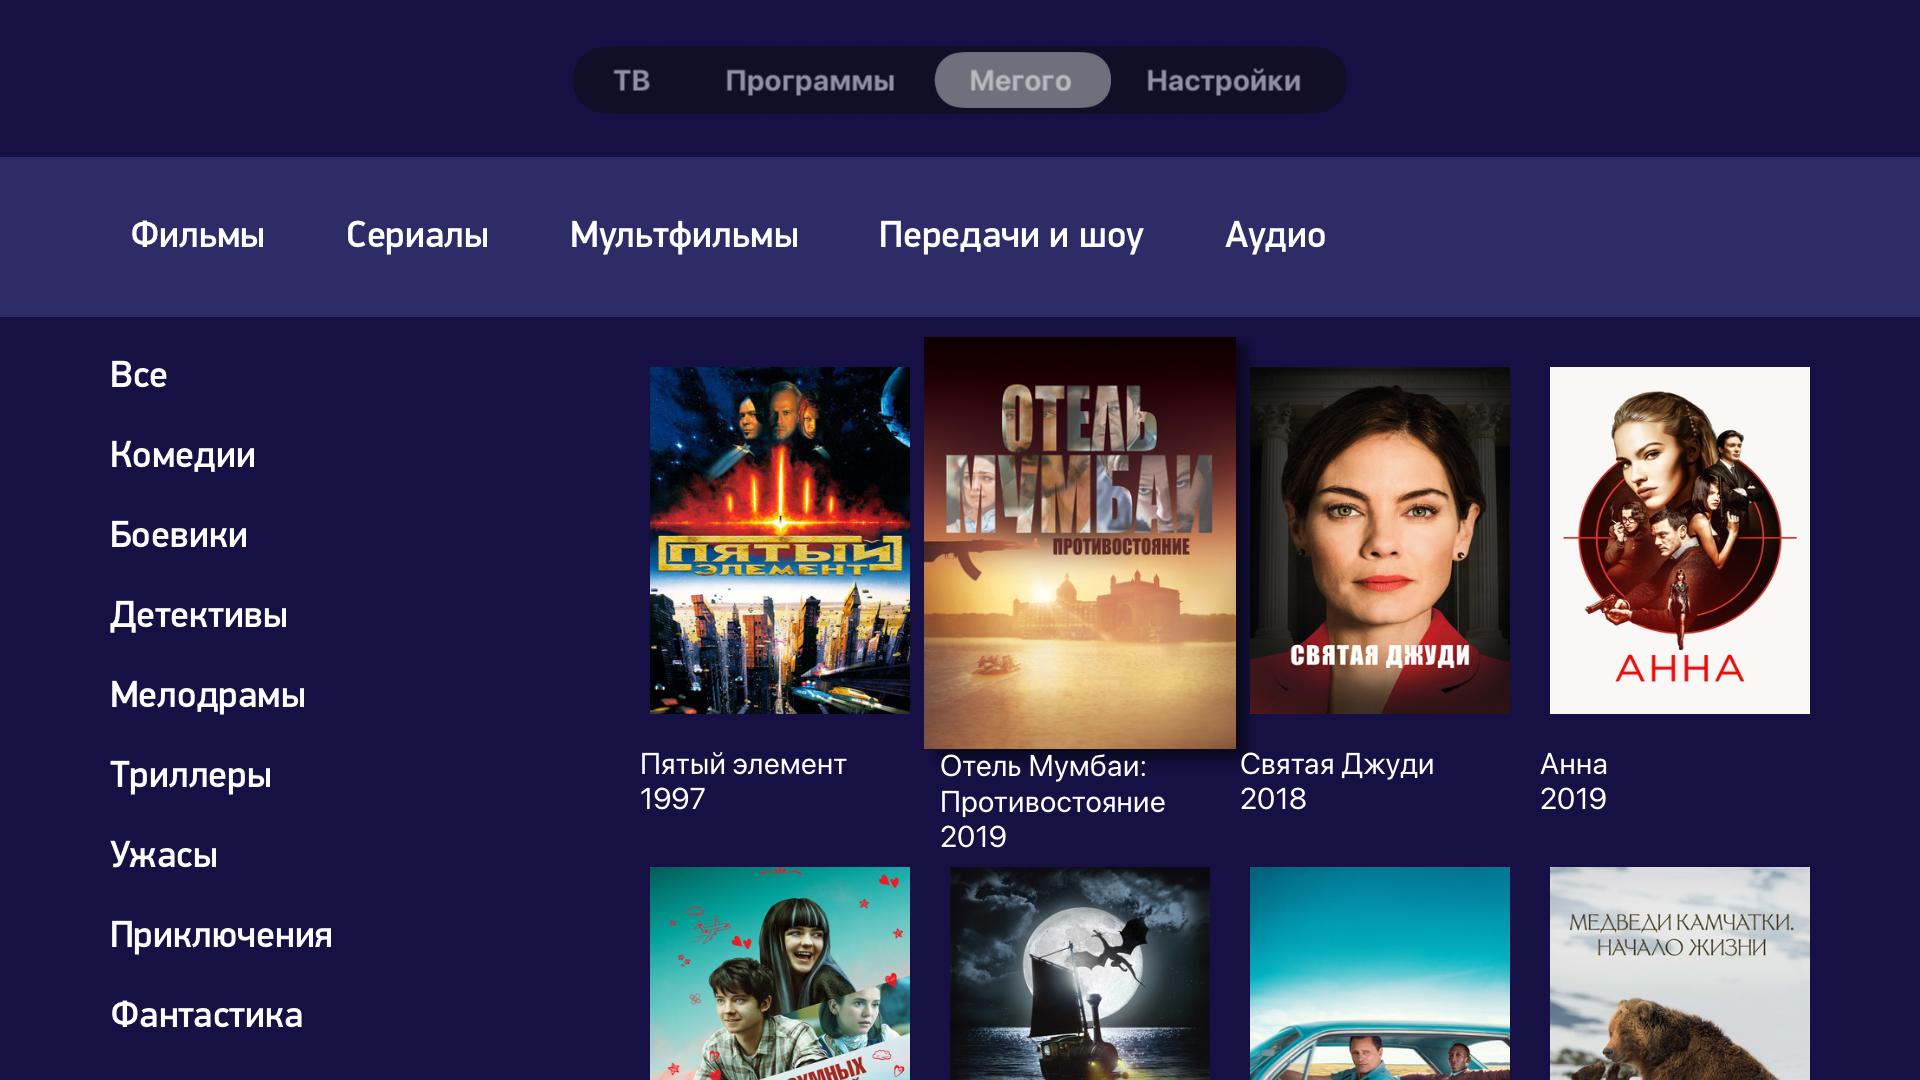Open the Мультфильмы category
The height and width of the screenshot is (1080, 1920).
click(x=684, y=235)
